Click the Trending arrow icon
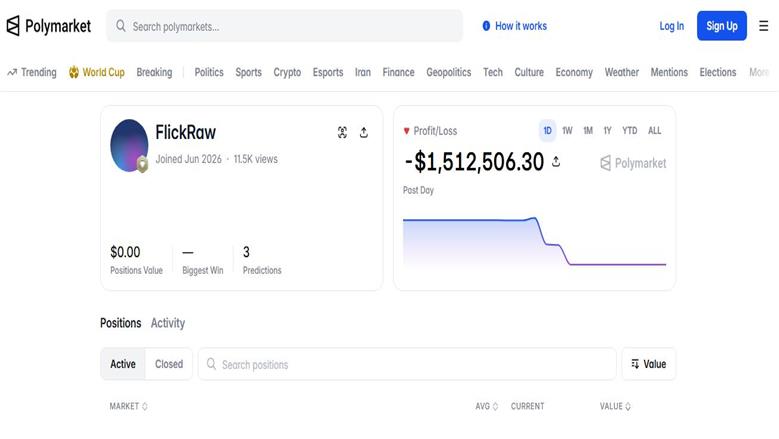This screenshot has width=779, height=439. pyautogui.click(x=12, y=73)
